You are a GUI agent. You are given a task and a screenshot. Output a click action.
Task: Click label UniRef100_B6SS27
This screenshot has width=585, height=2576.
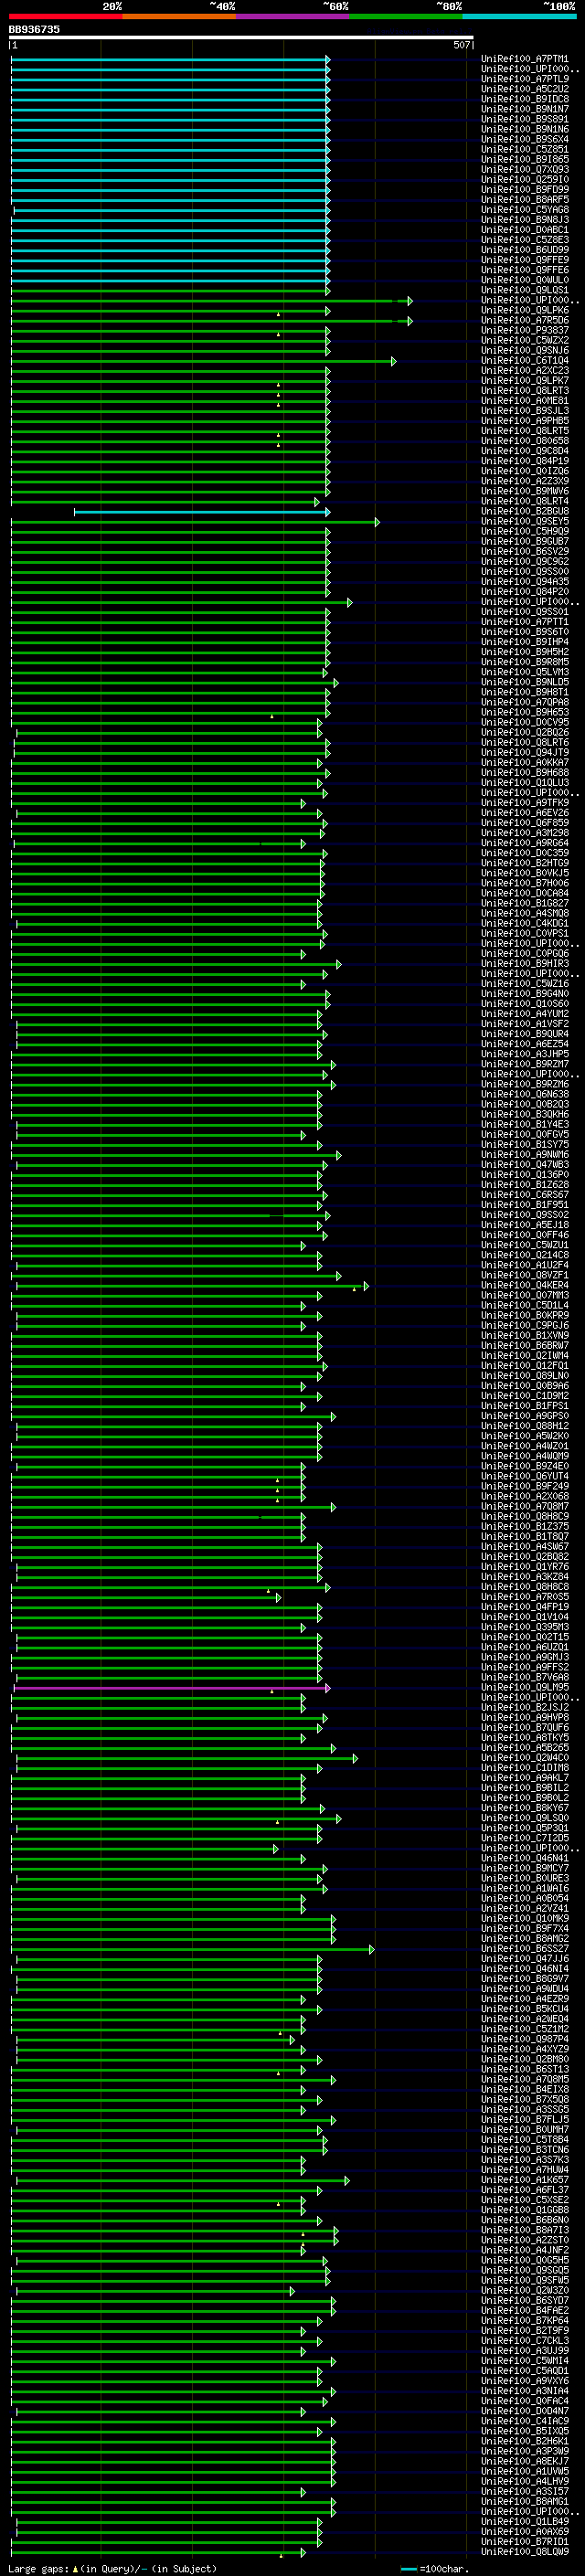pyautogui.click(x=525, y=1948)
